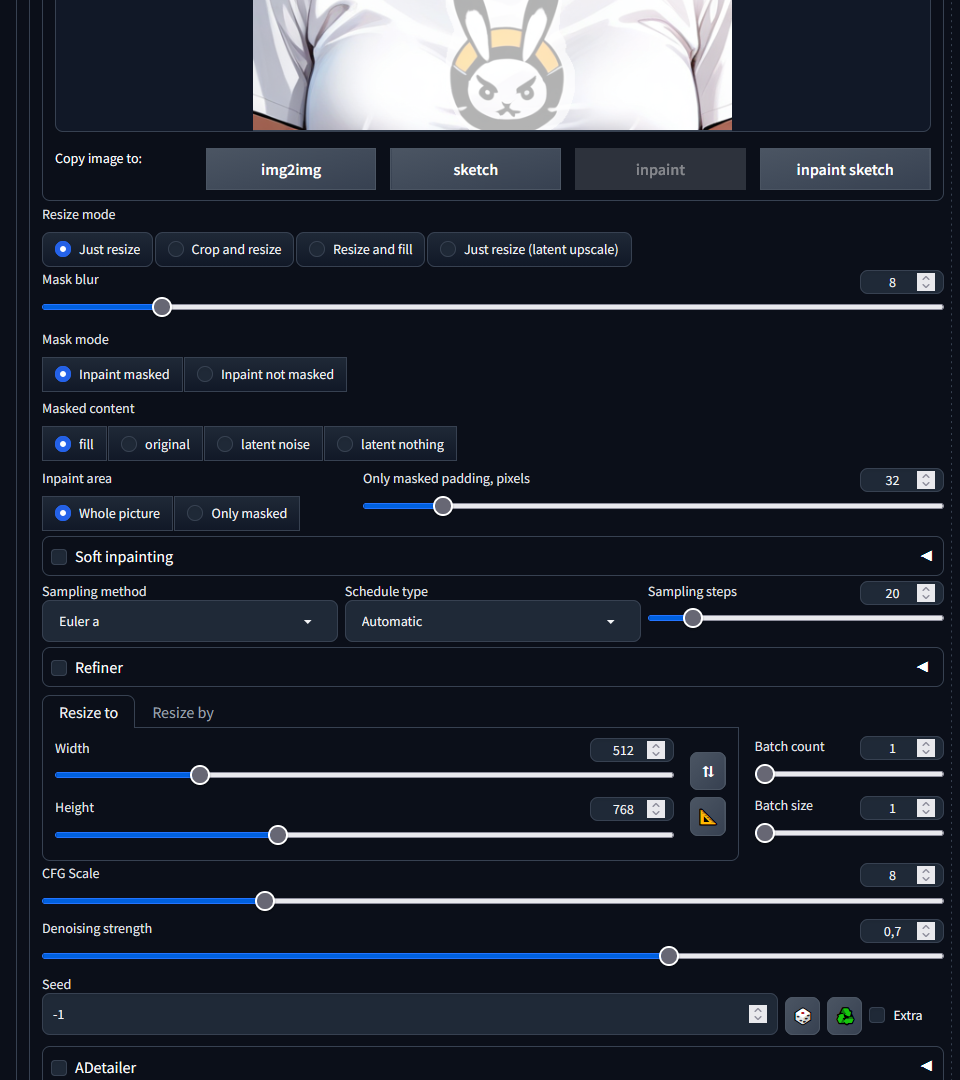The height and width of the screenshot is (1080, 960).
Task: Choose Inpaint not masked mask mode
Action: pos(265,374)
